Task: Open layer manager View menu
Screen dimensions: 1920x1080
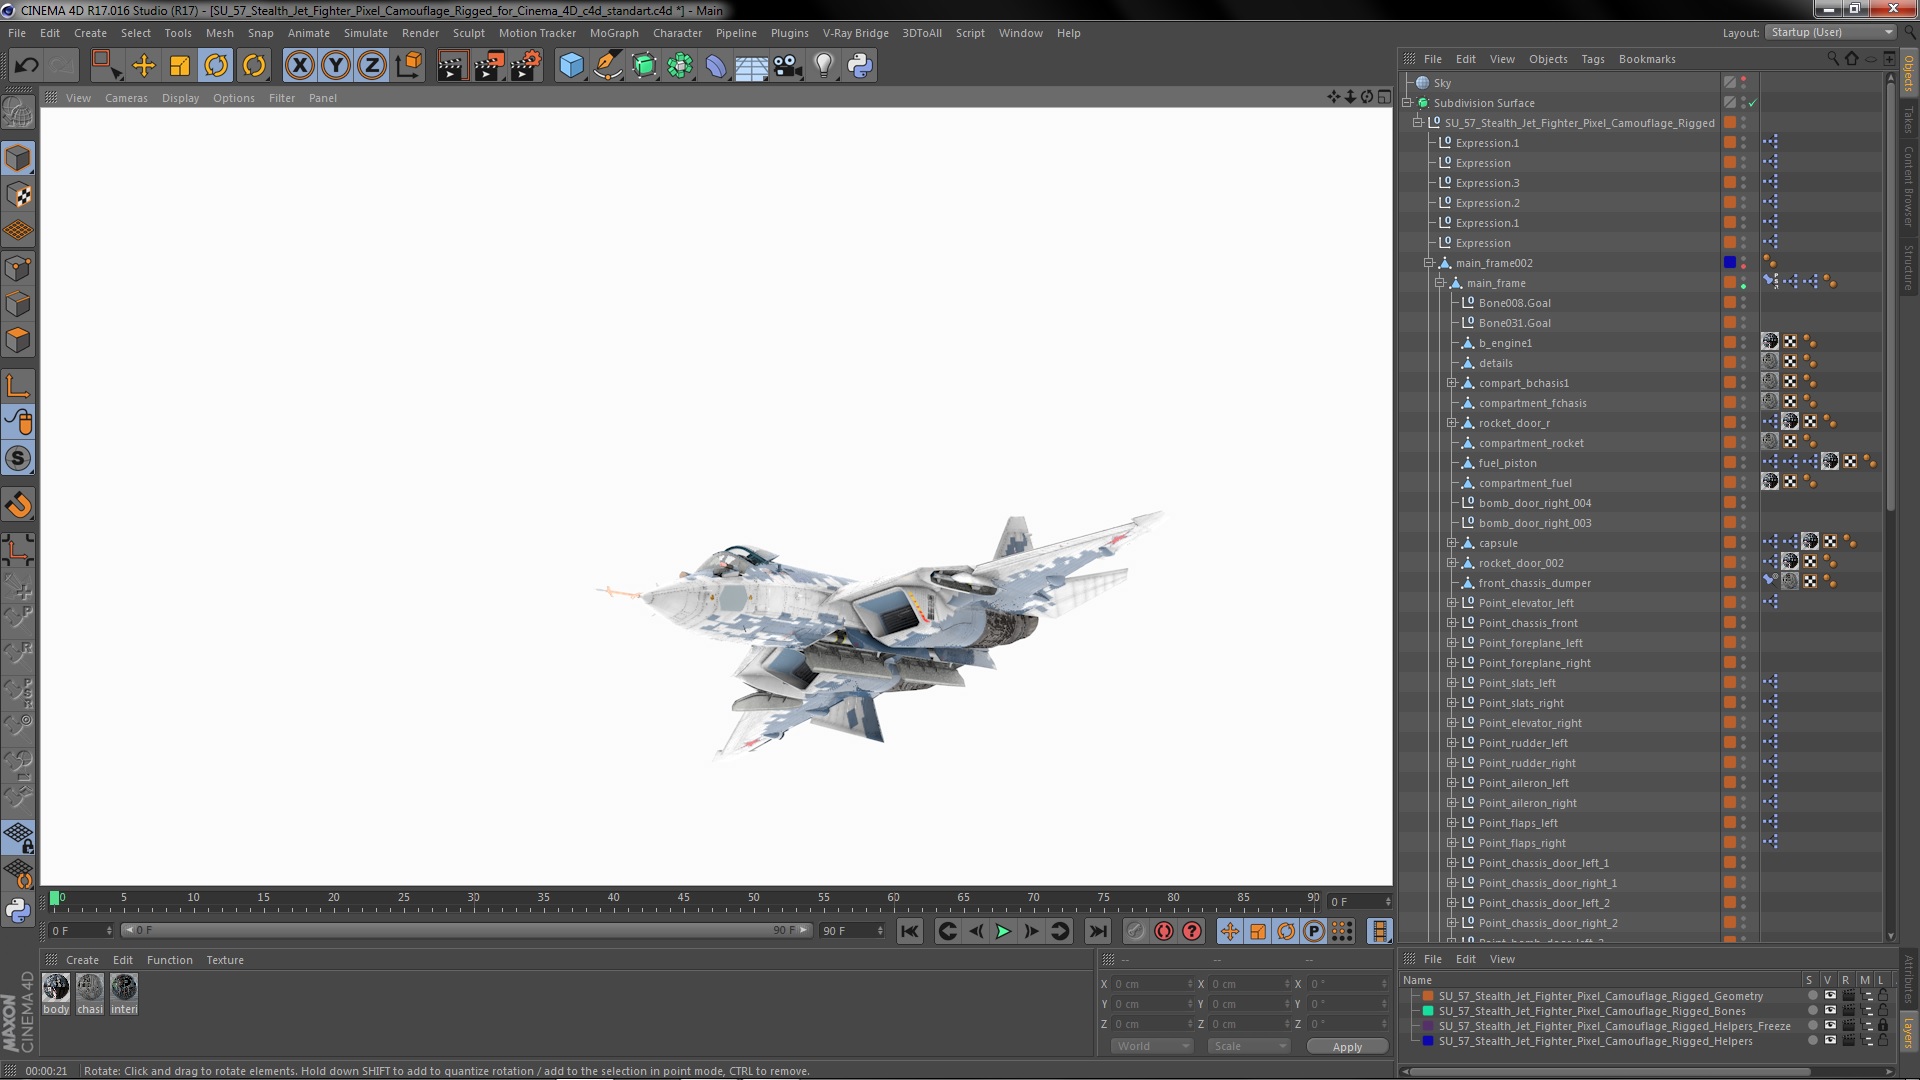Action: click(x=1502, y=959)
